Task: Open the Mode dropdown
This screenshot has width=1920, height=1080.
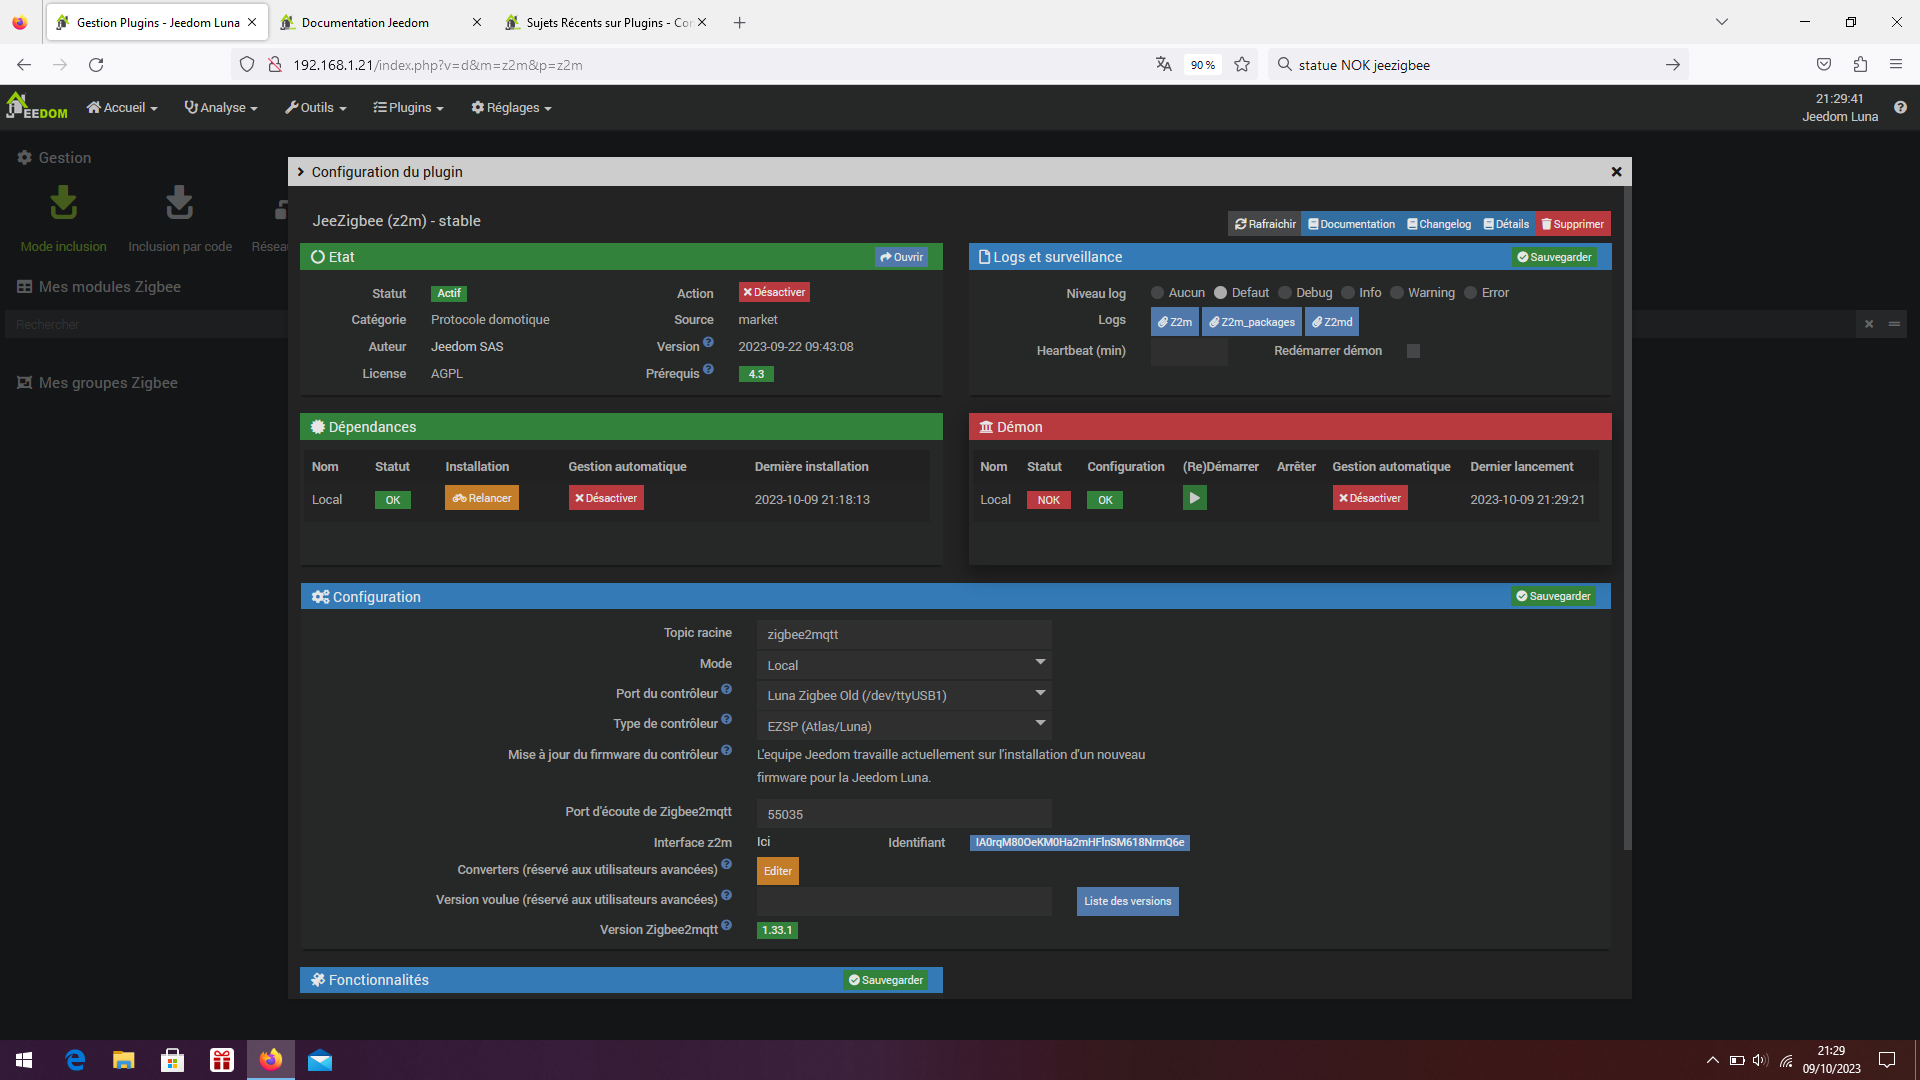Action: coord(904,665)
